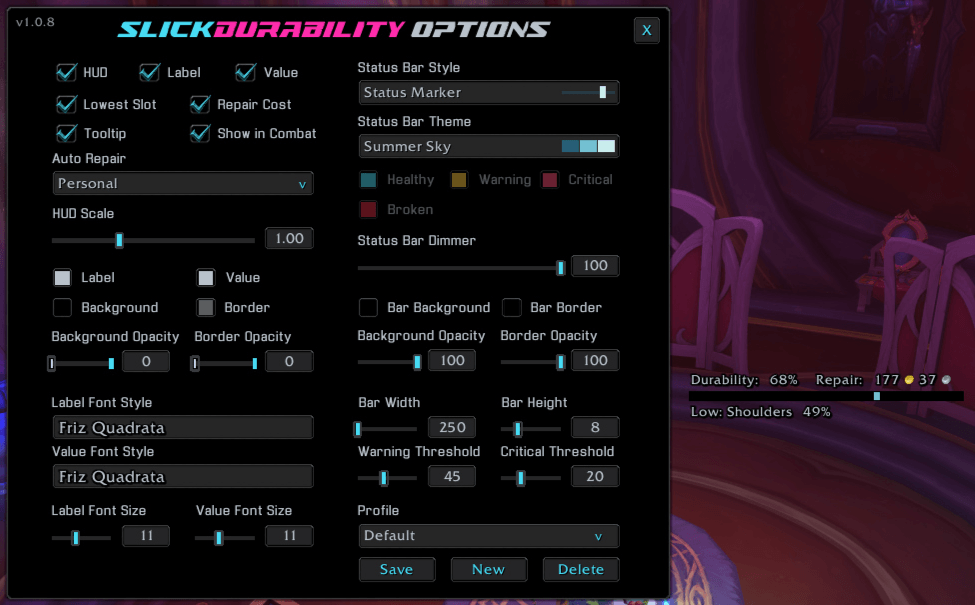Adjust the Warning Threshold slider
Viewport: 975px width, 605px height.
point(387,478)
